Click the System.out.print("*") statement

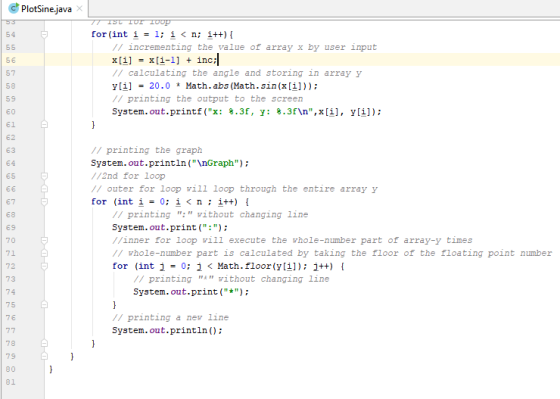pyautogui.click(x=191, y=292)
